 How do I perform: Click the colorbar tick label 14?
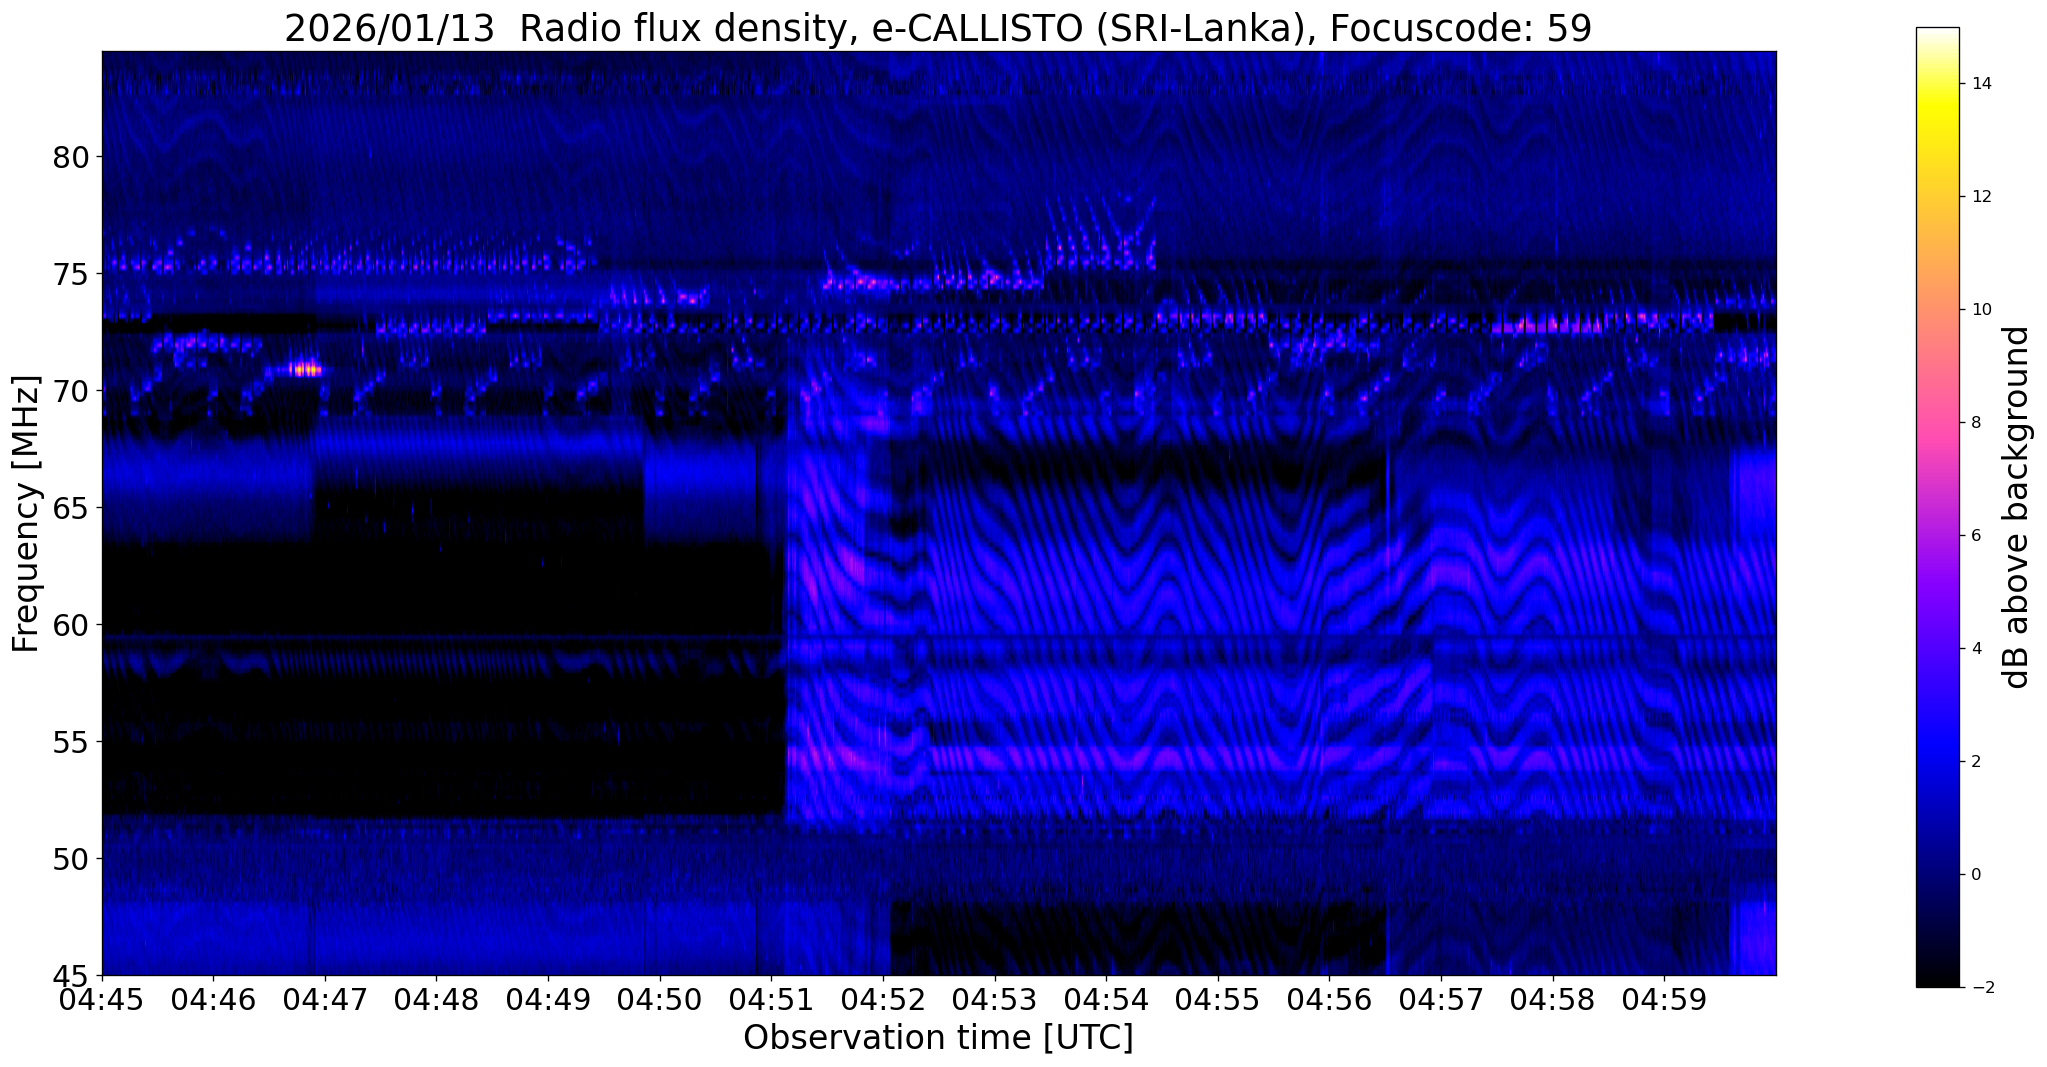[1980, 84]
